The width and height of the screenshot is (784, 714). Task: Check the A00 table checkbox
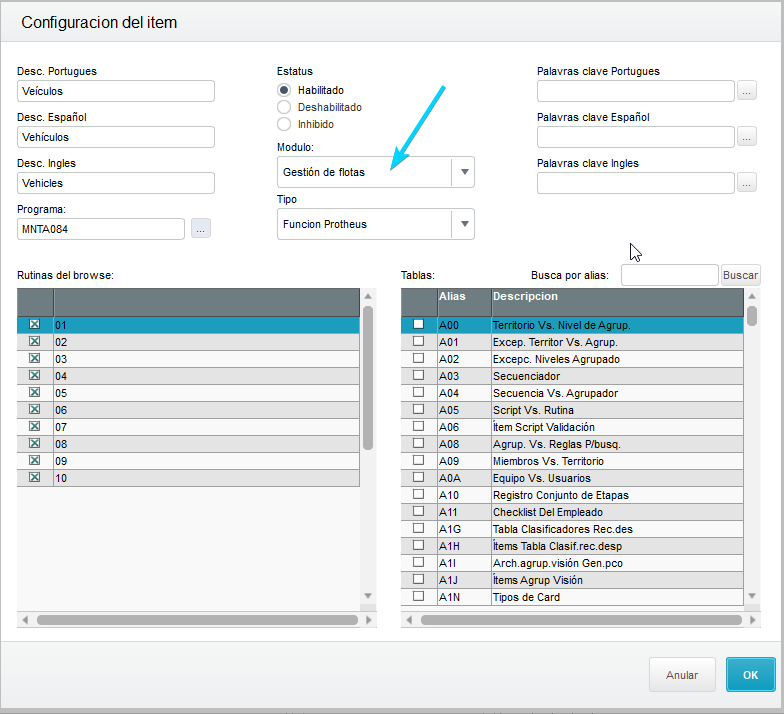coord(418,324)
